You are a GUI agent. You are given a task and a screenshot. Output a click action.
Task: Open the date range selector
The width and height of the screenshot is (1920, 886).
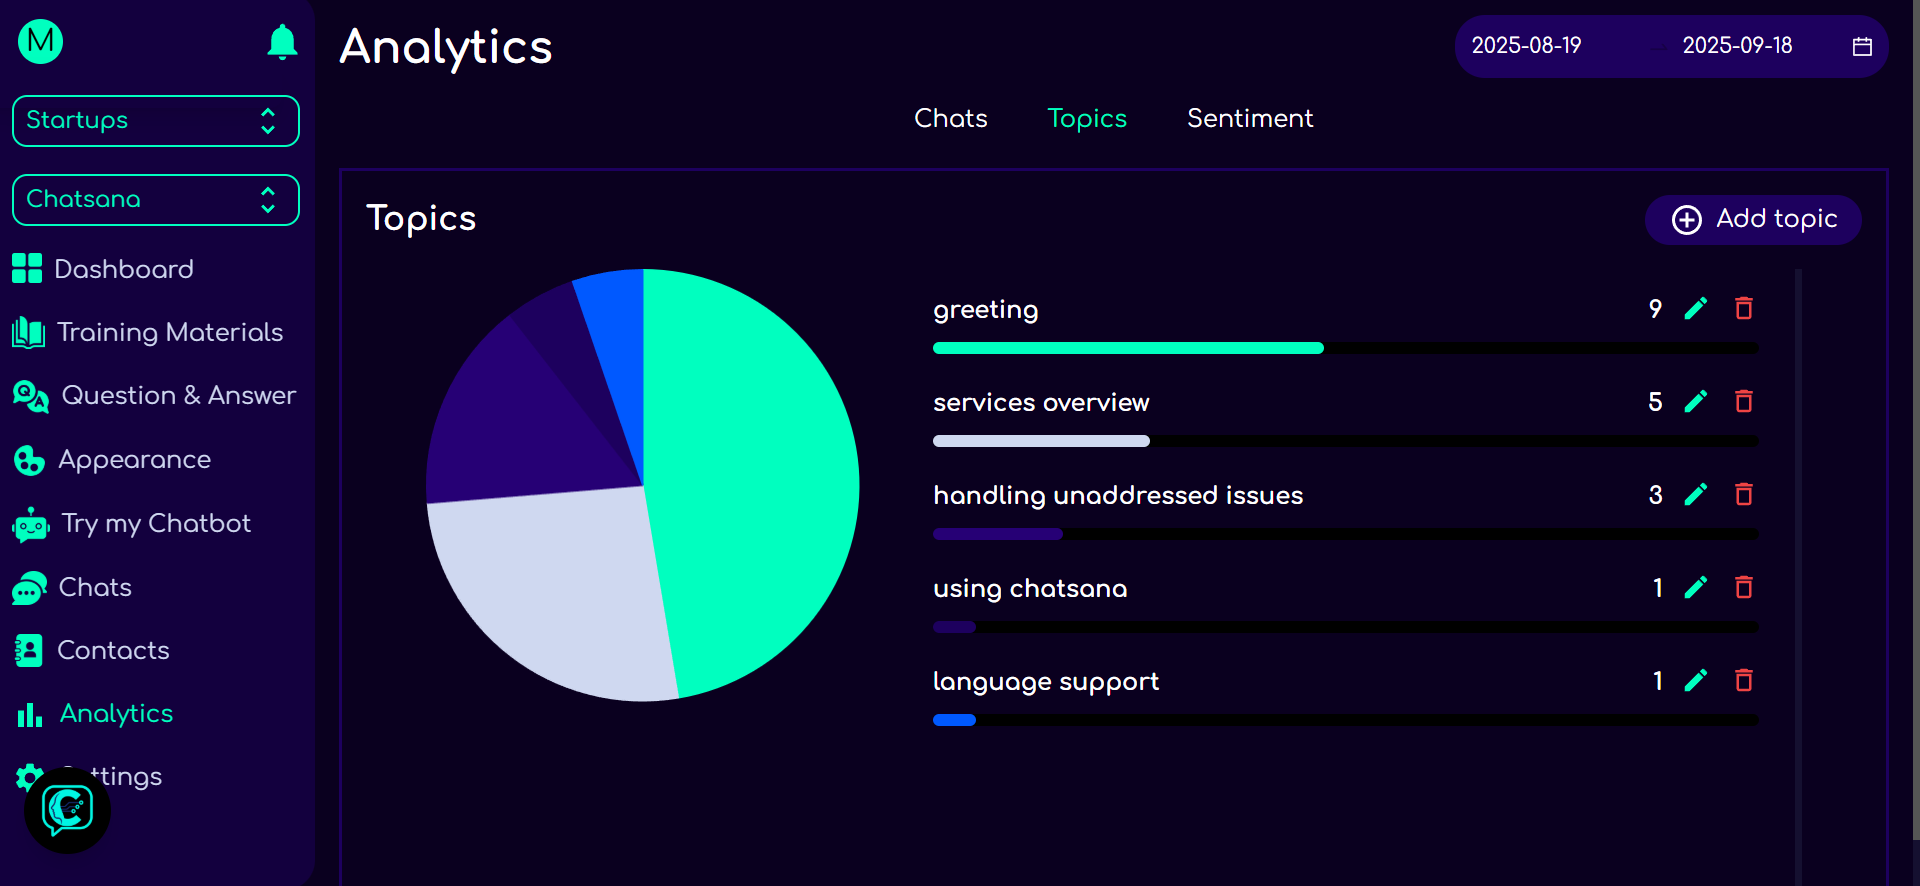(1670, 46)
